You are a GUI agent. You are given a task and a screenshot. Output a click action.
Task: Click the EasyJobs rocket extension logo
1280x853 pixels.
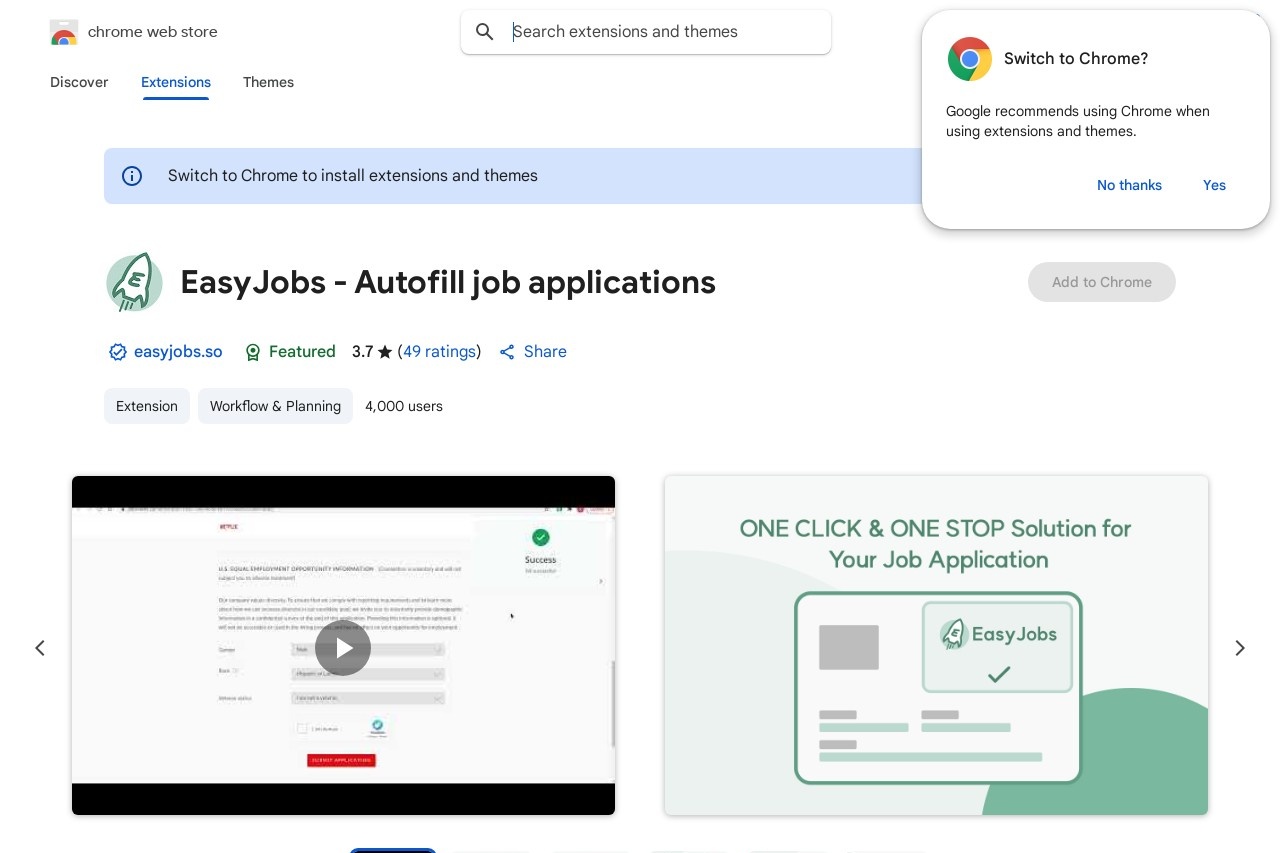134,282
